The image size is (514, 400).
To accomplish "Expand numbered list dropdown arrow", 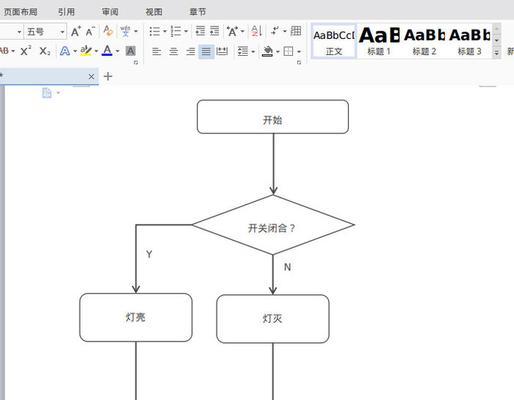I will point(186,32).
